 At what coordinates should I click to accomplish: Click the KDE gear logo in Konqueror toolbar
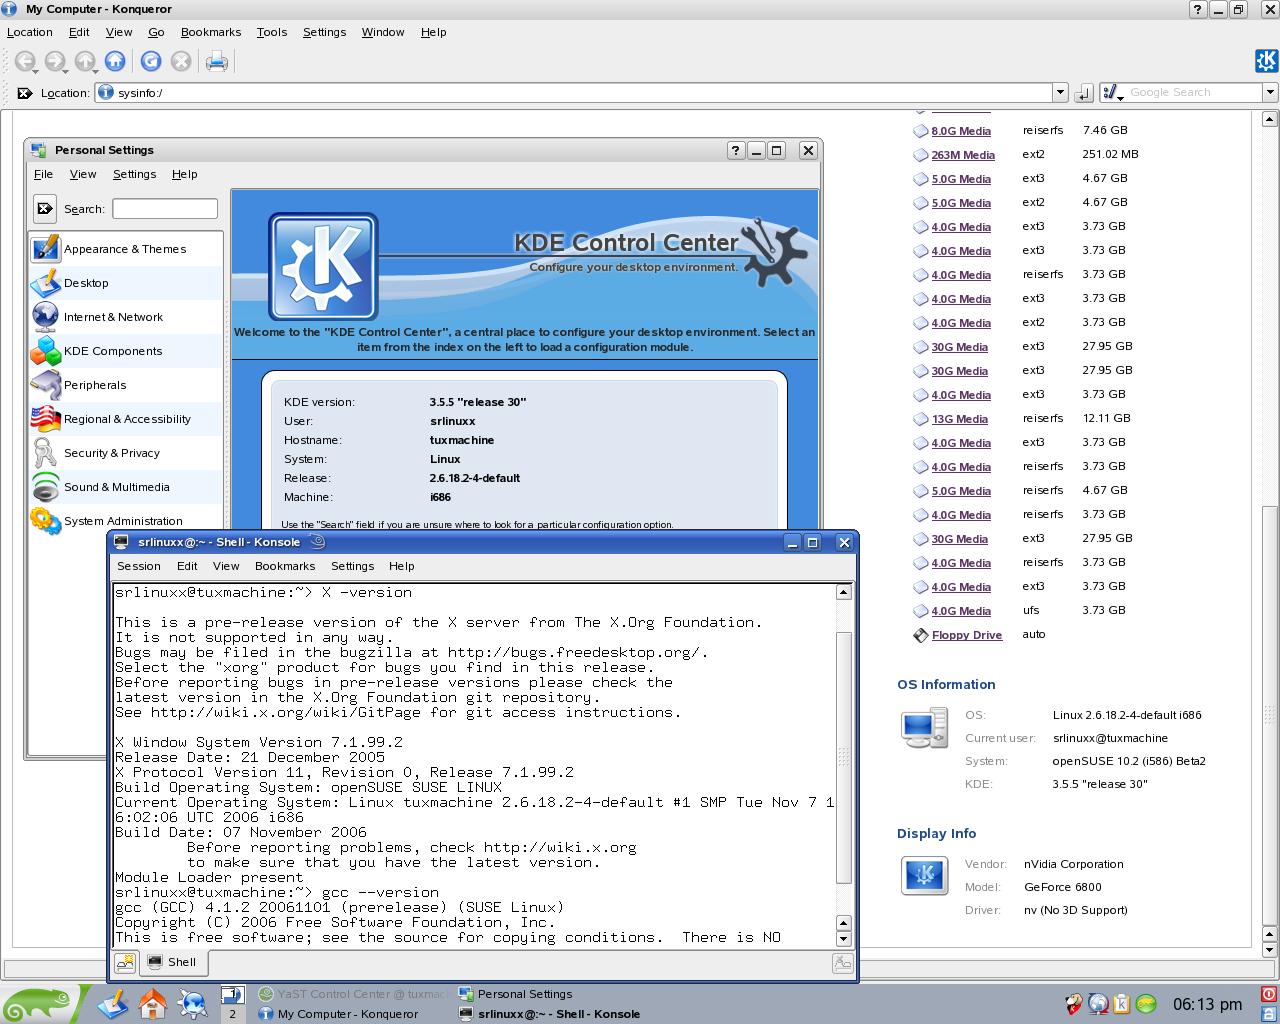pyautogui.click(x=1266, y=61)
